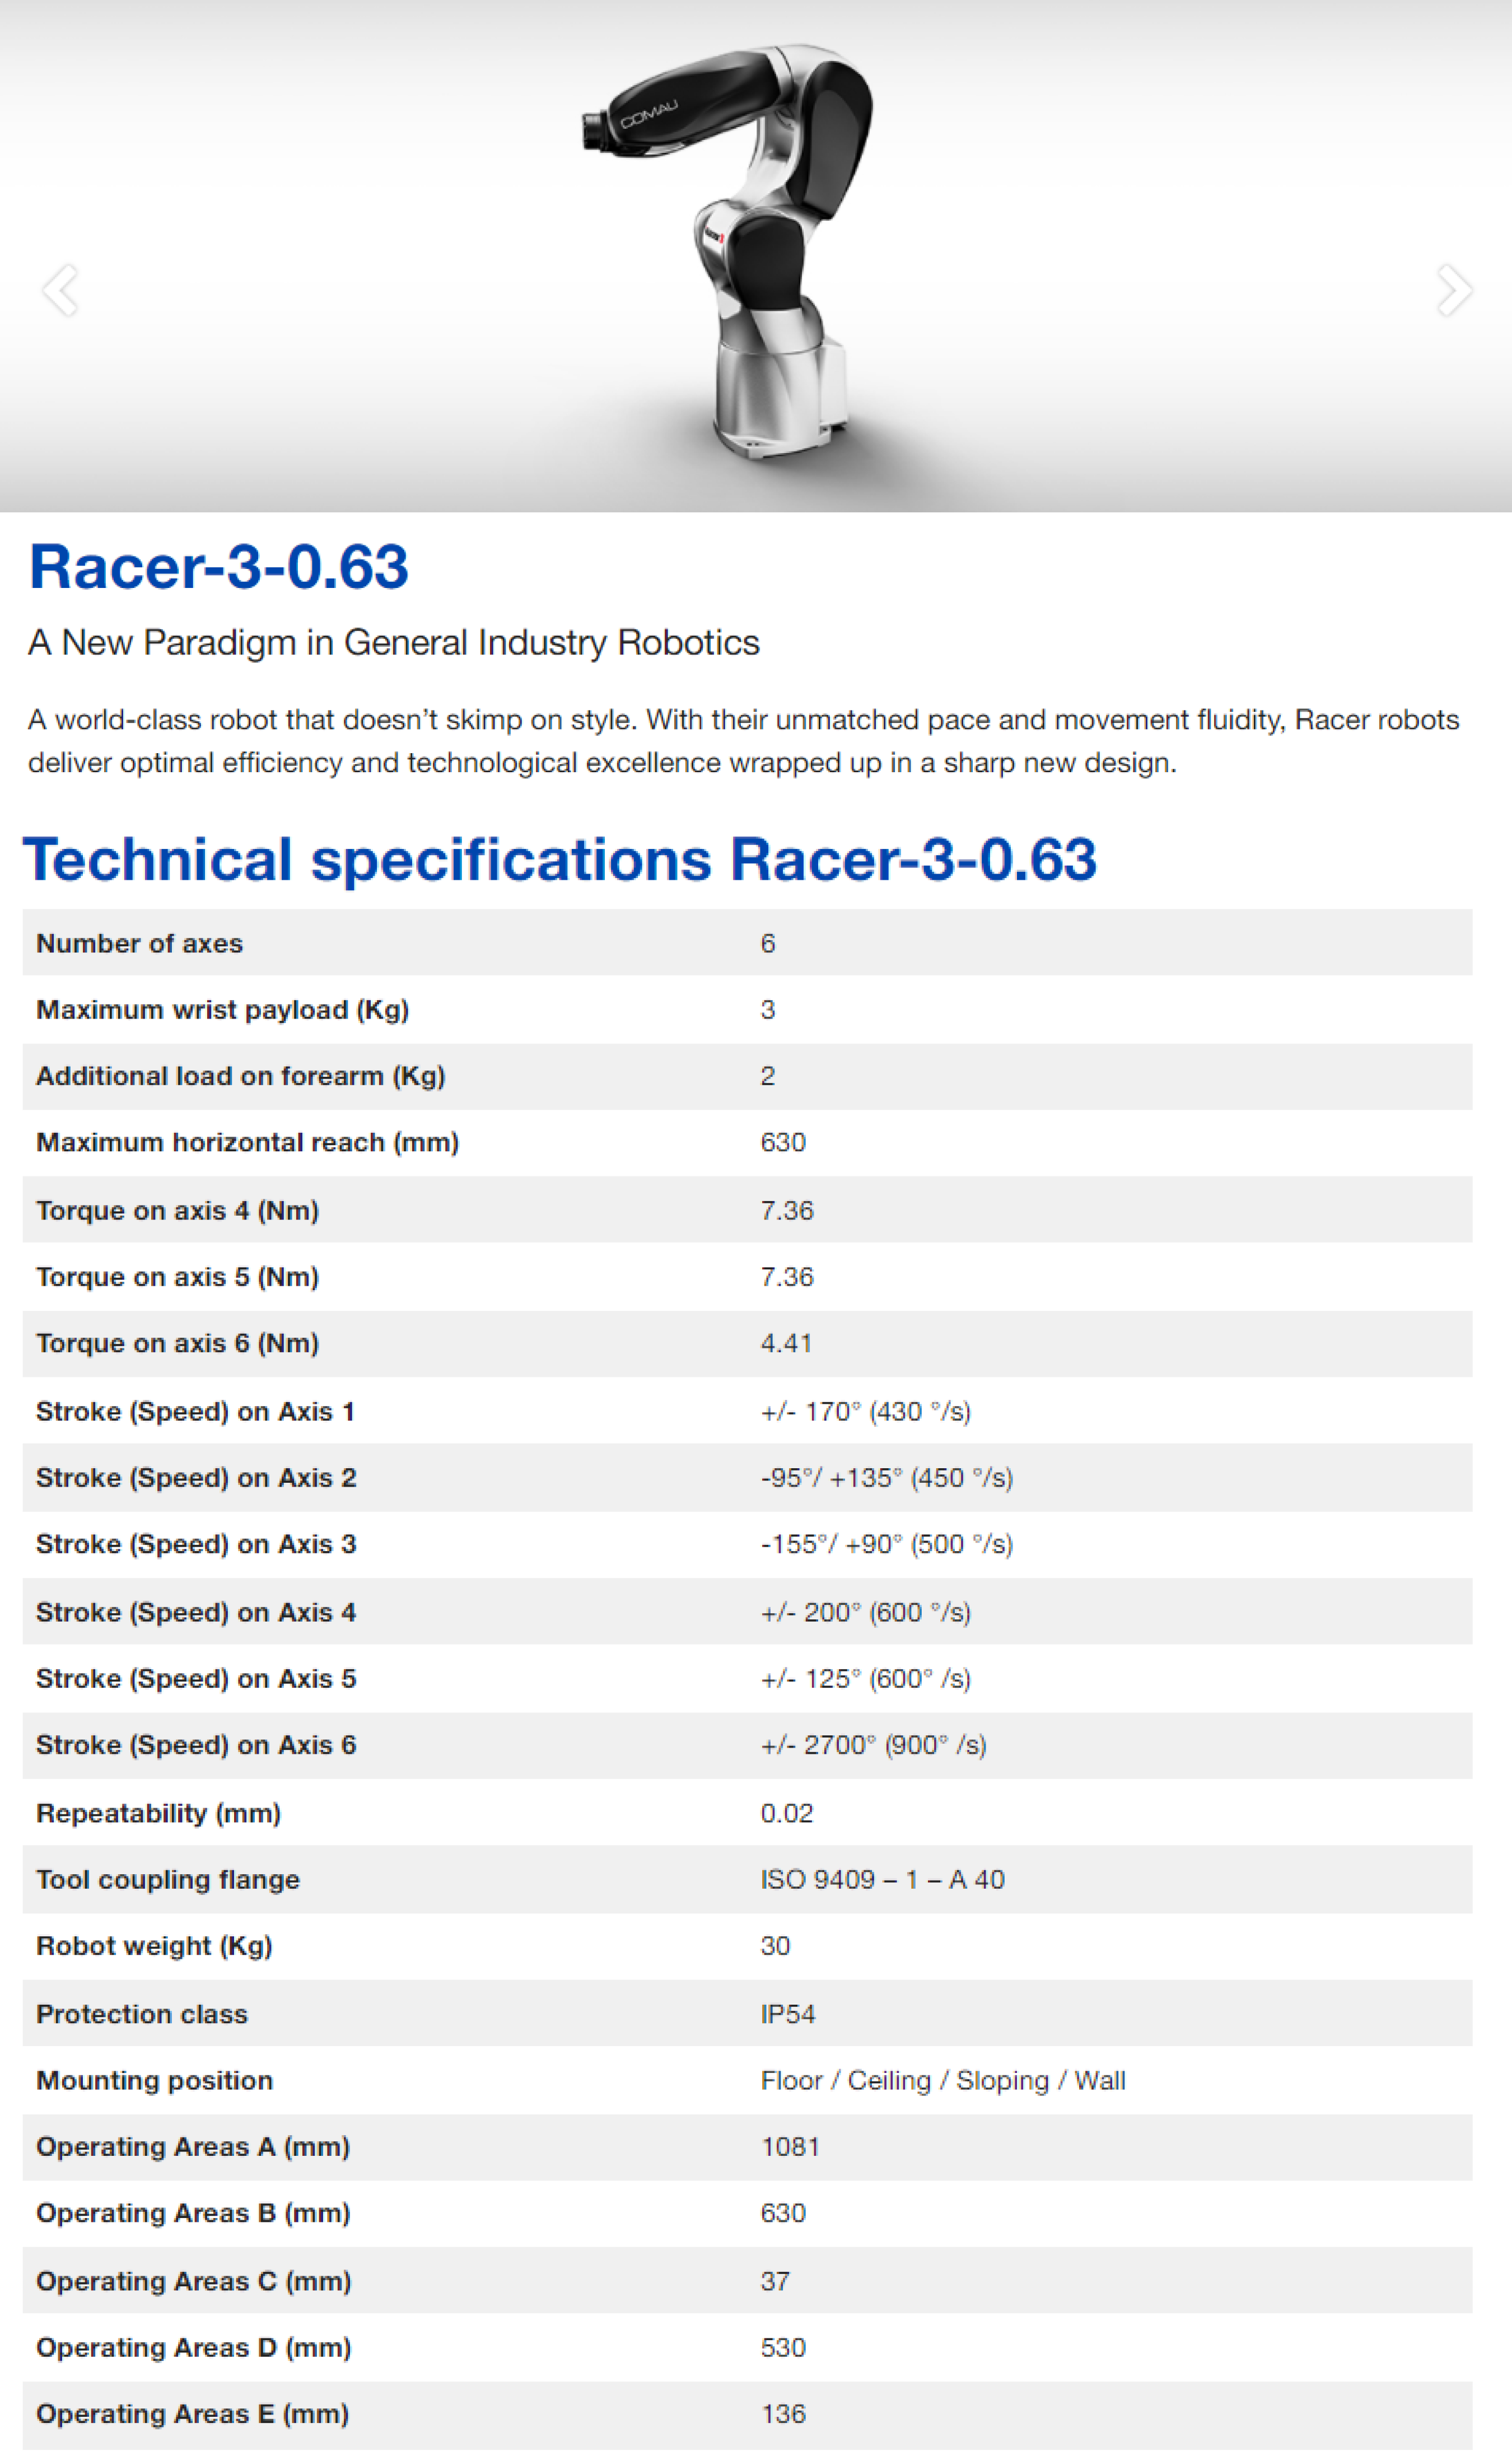Viewport: 1512px width, 2456px height.
Task: Click the Maximum wrist payload (Kg) label
Action: (222, 1009)
